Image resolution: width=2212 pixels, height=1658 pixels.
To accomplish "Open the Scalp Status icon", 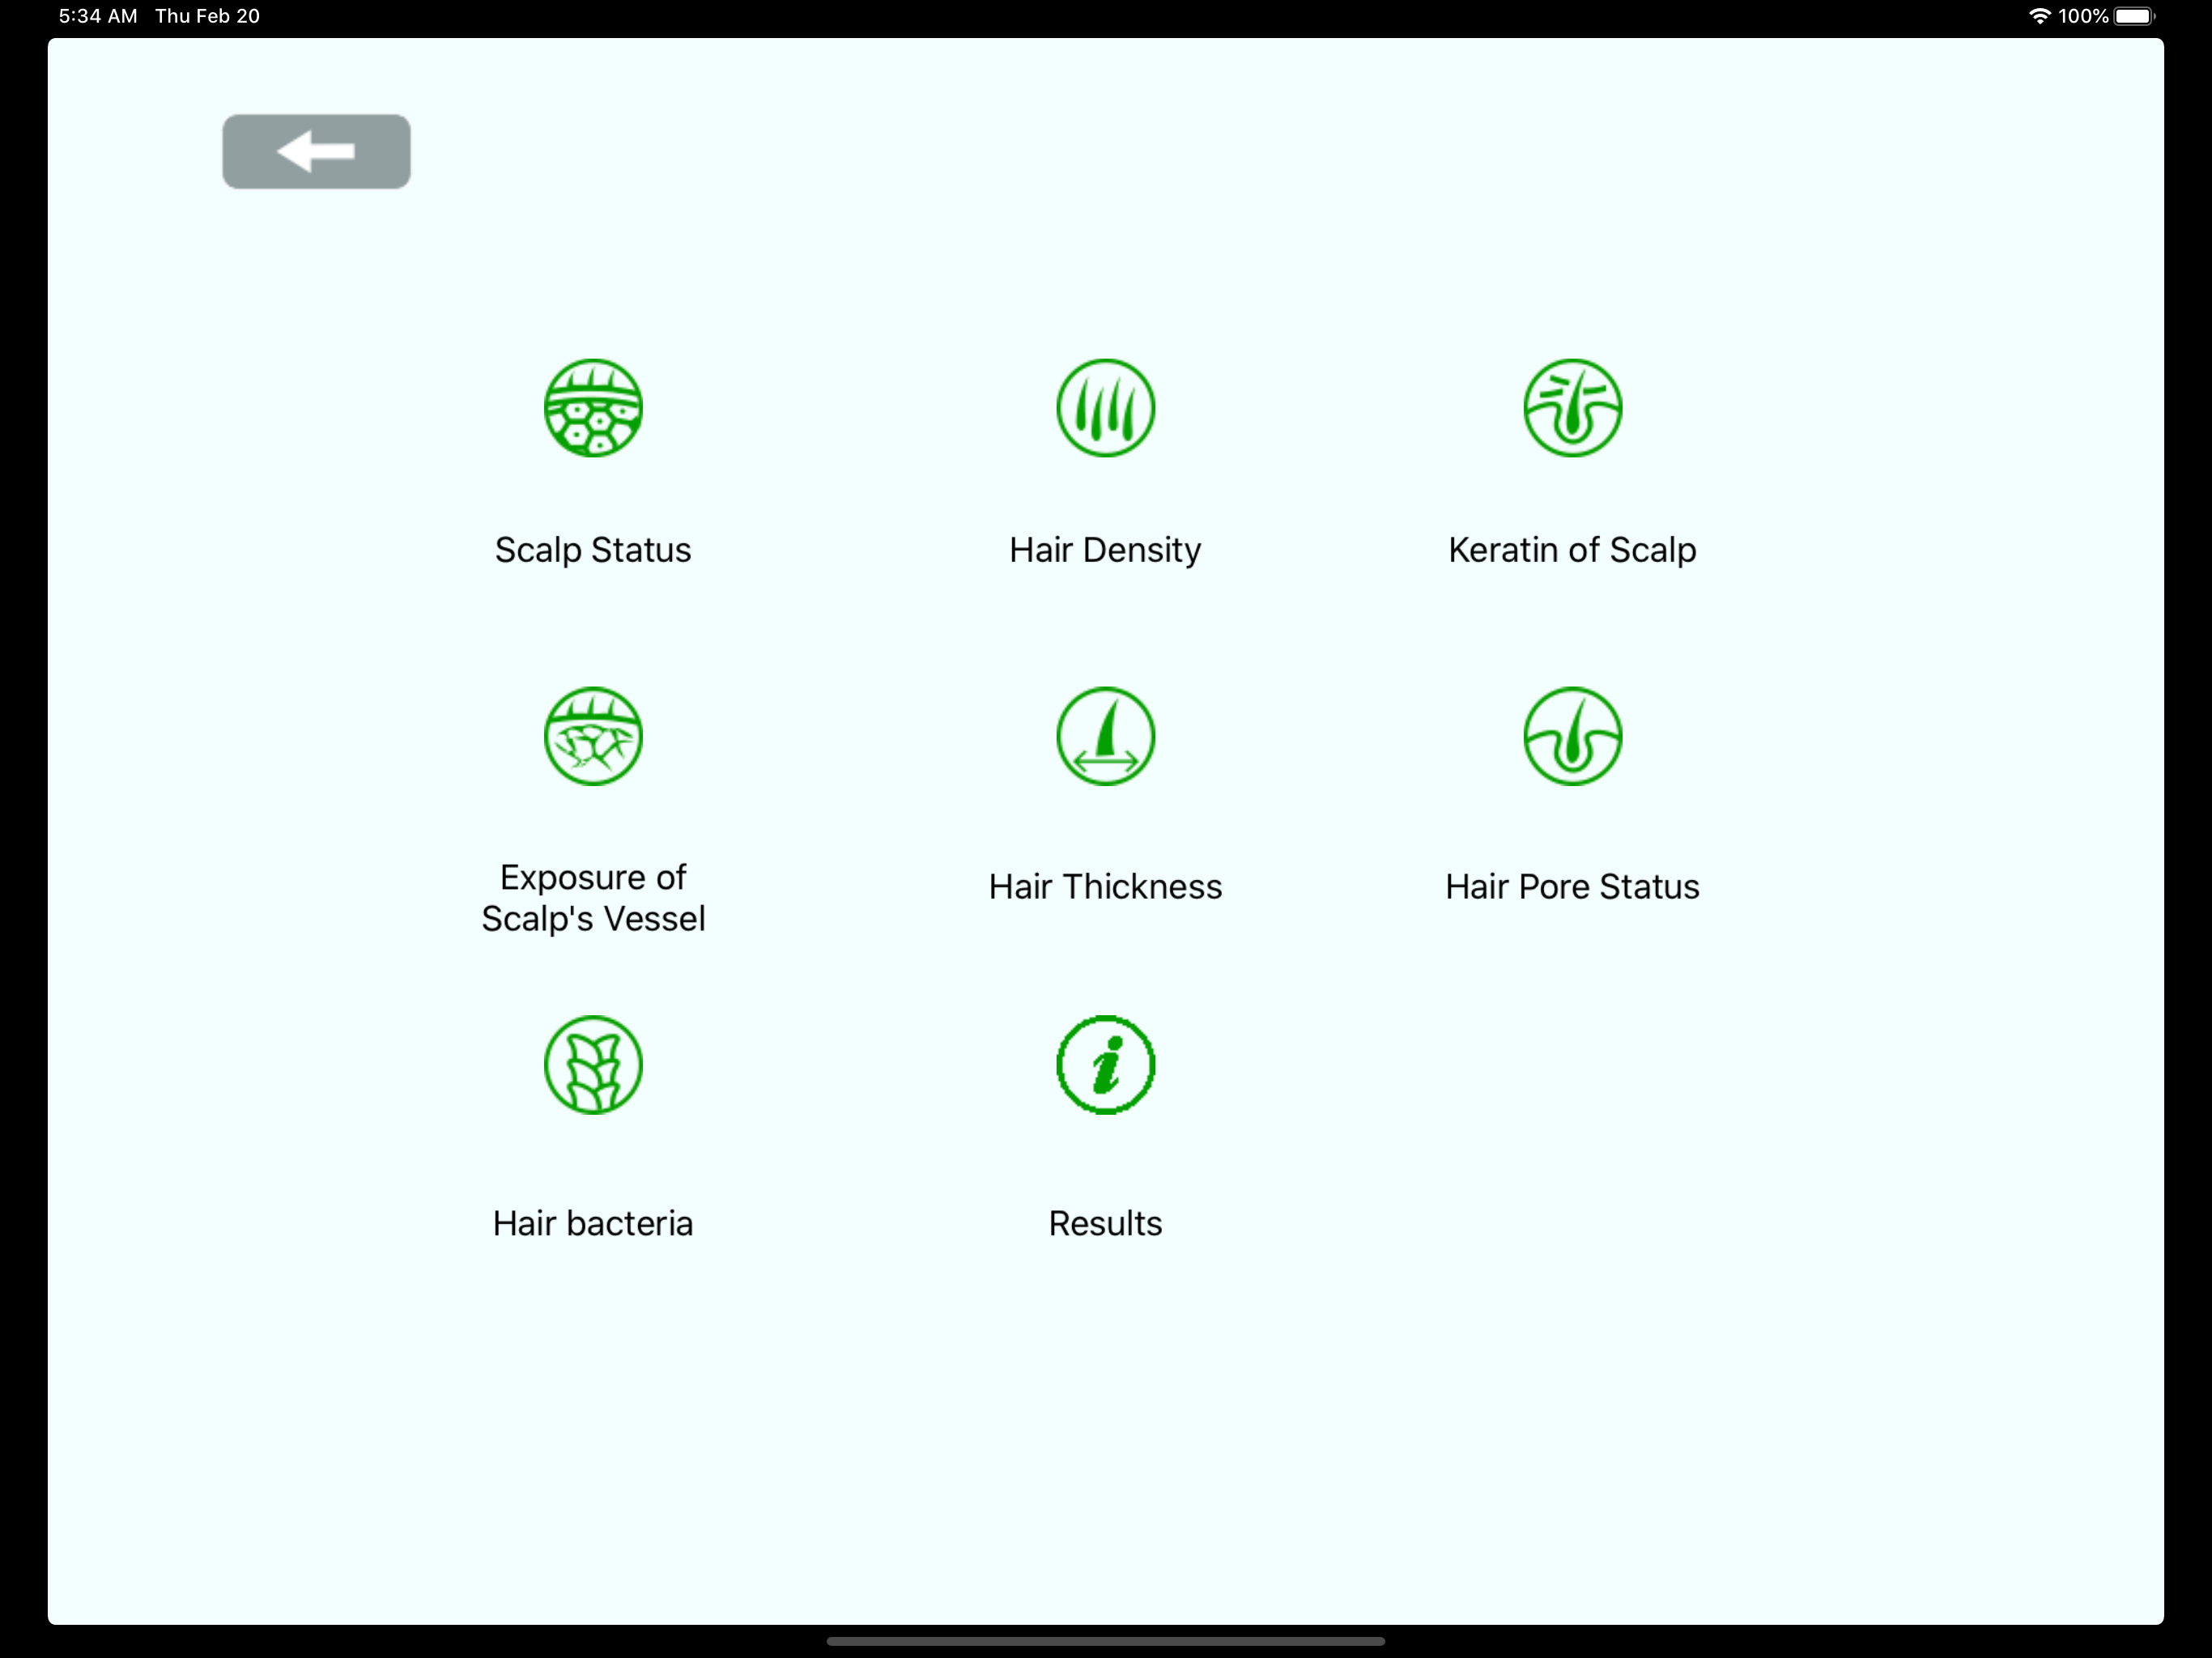I will (x=593, y=408).
